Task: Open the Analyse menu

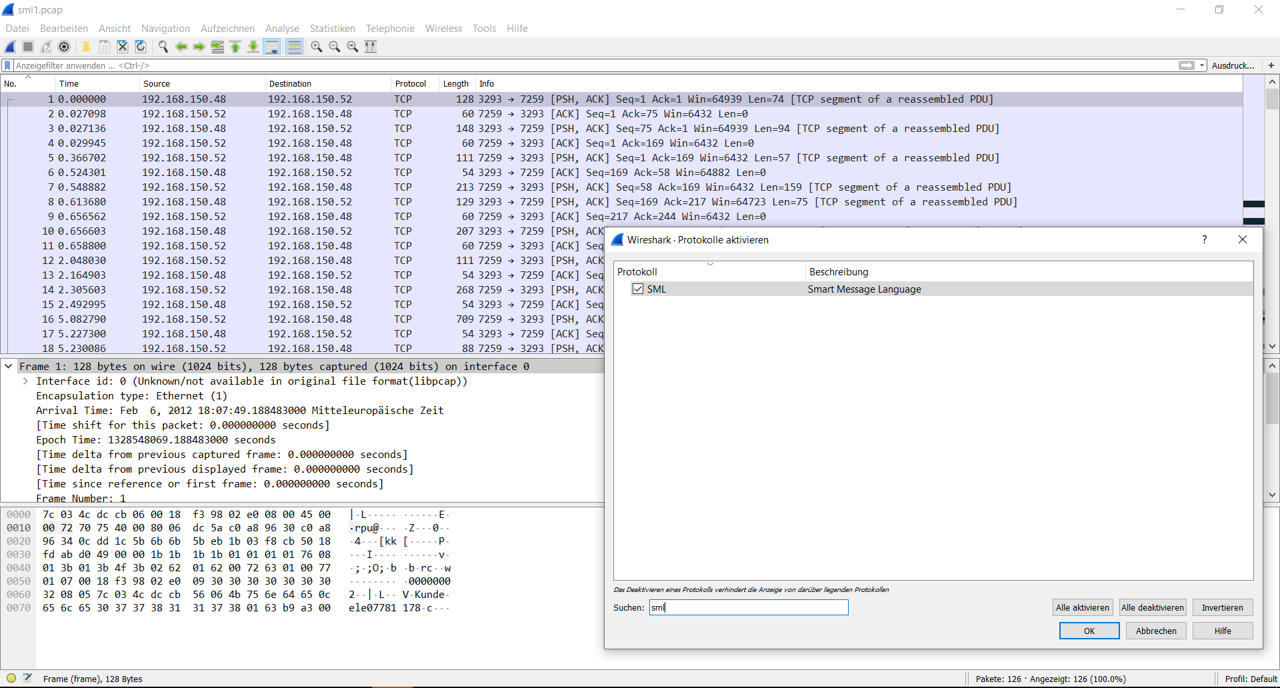Action: (x=282, y=28)
